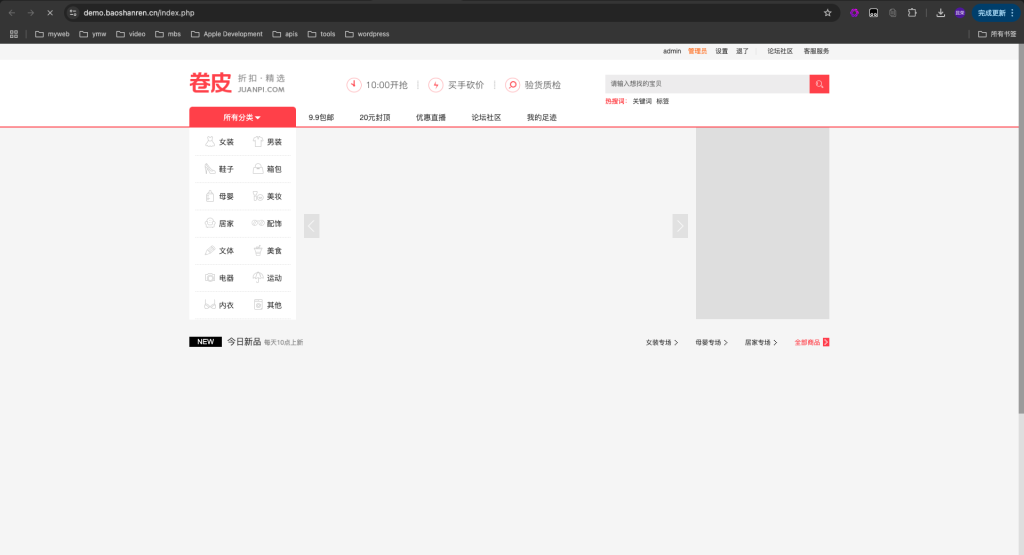
Task: Click the browser address bar URL
Action: coord(139,12)
